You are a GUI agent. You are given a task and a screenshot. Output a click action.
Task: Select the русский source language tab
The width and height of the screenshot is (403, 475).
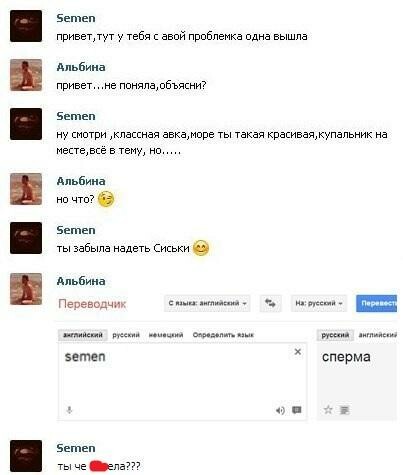coord(126,335)
